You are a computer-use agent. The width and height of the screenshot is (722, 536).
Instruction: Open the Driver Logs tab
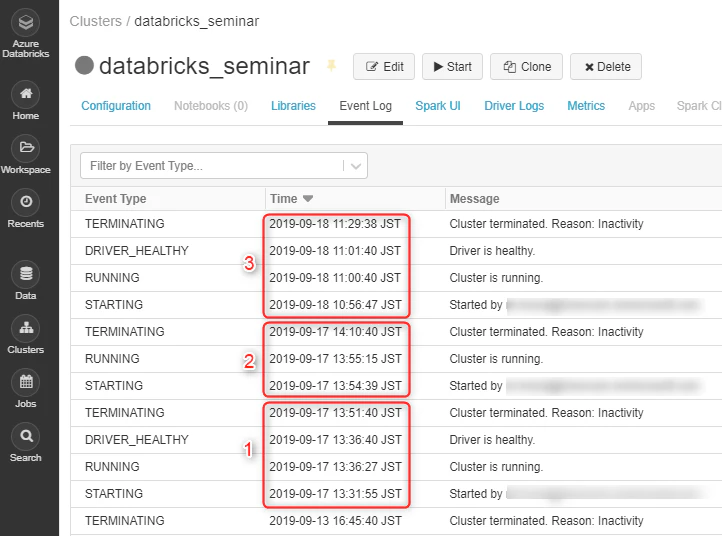pos(514,106)
